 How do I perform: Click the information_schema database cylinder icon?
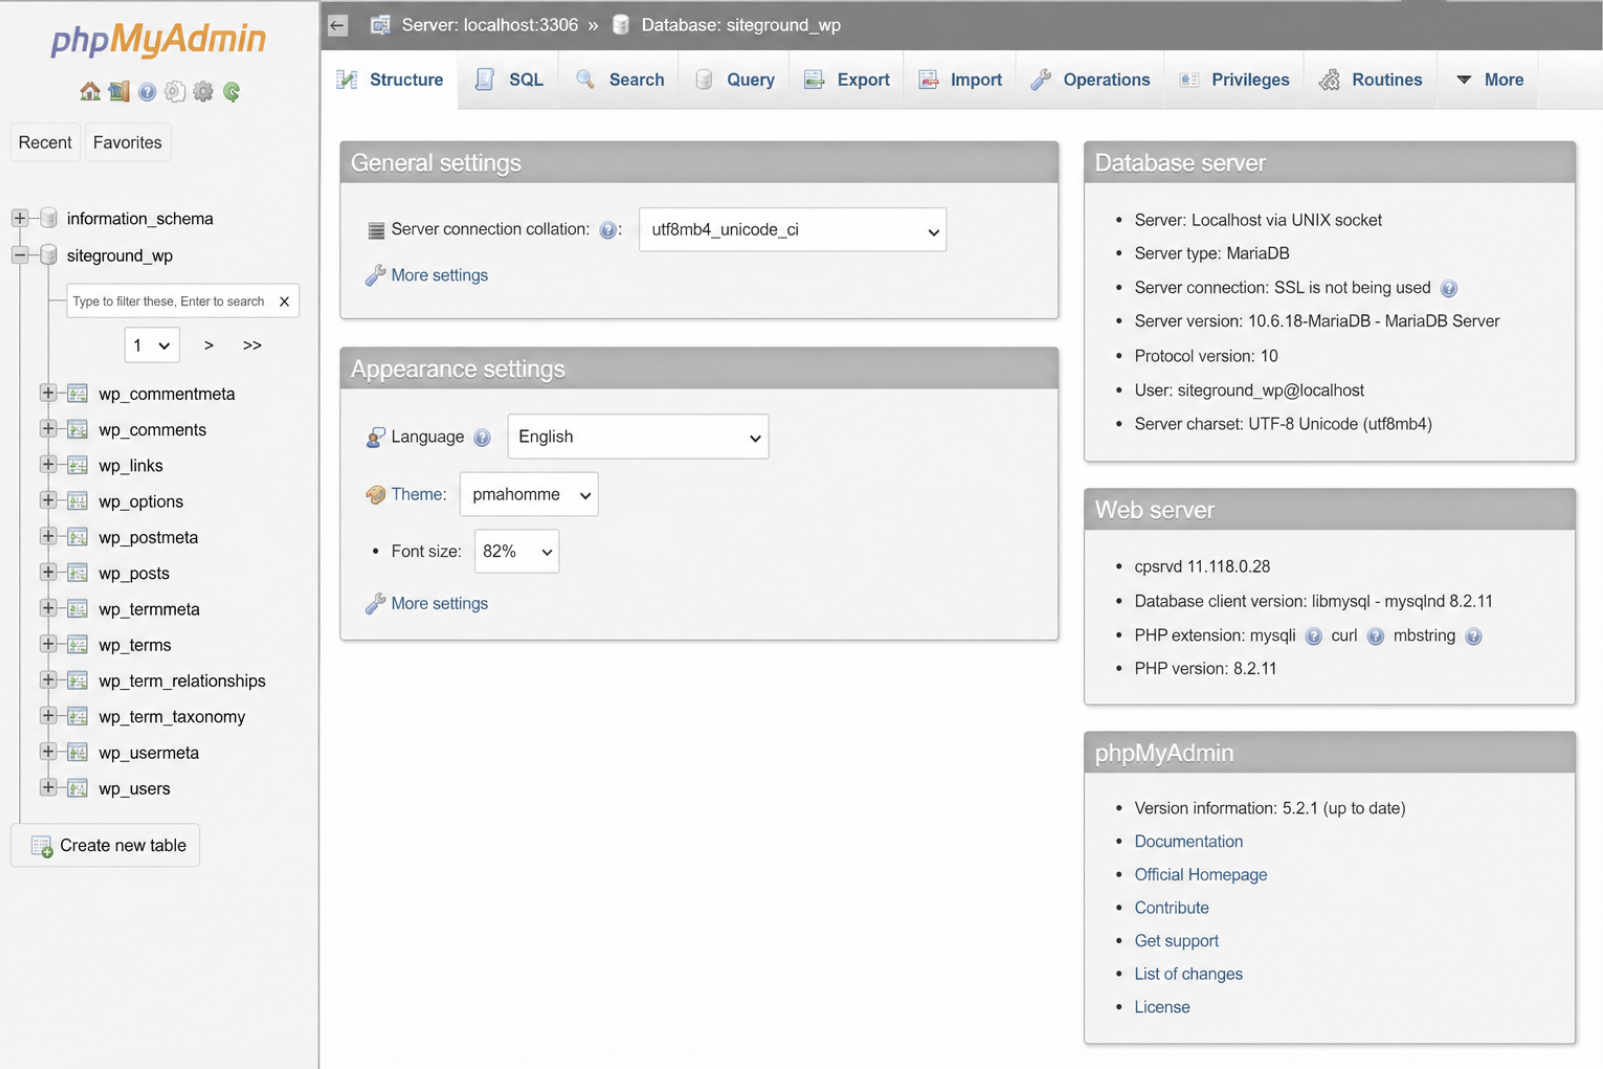point(48,218)
